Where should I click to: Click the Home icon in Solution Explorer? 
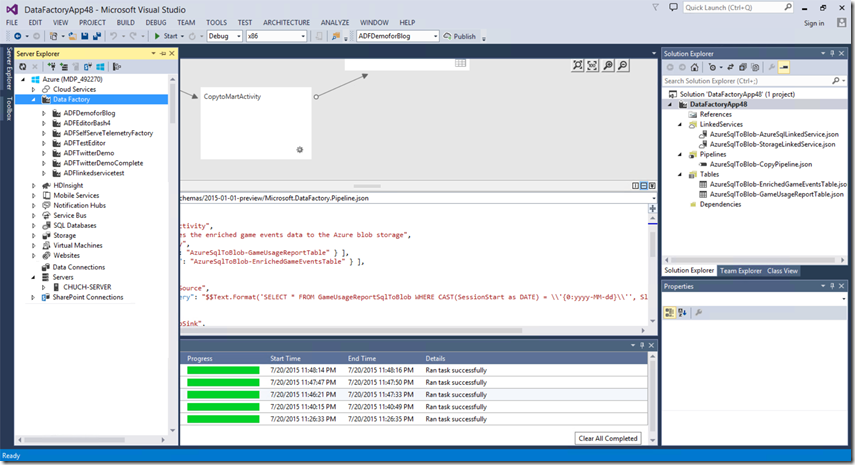(x=694, y=68)
